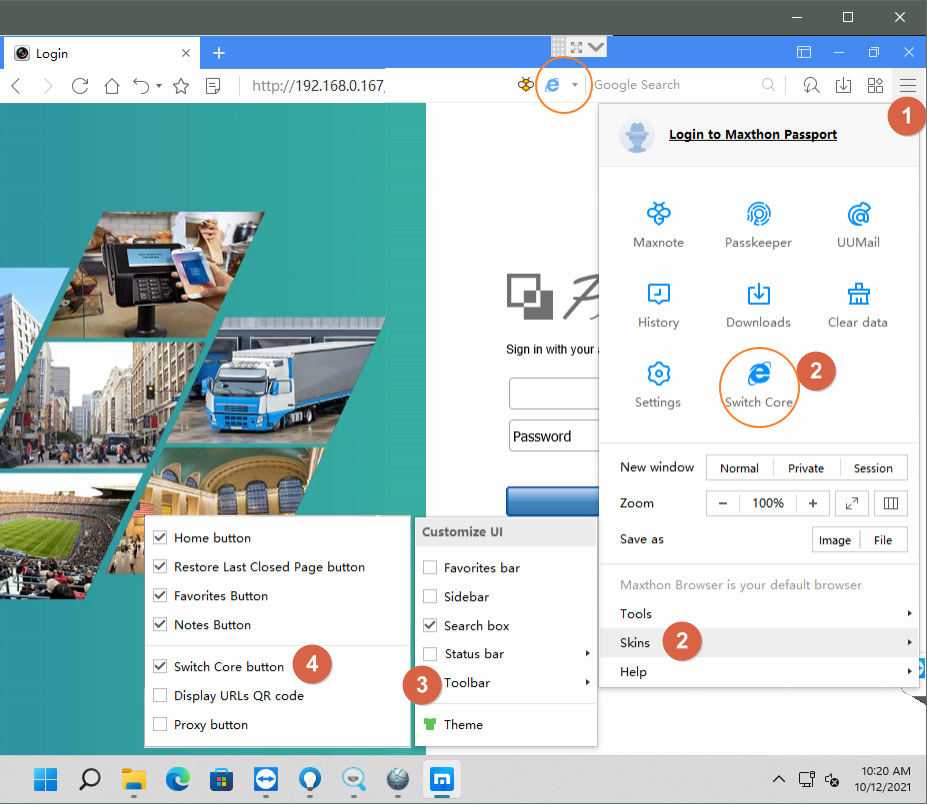Image resolution: width=927 pixels, height=804 pixels.
Task: Open the Toolbar submenu item
Action: [467, 683]
